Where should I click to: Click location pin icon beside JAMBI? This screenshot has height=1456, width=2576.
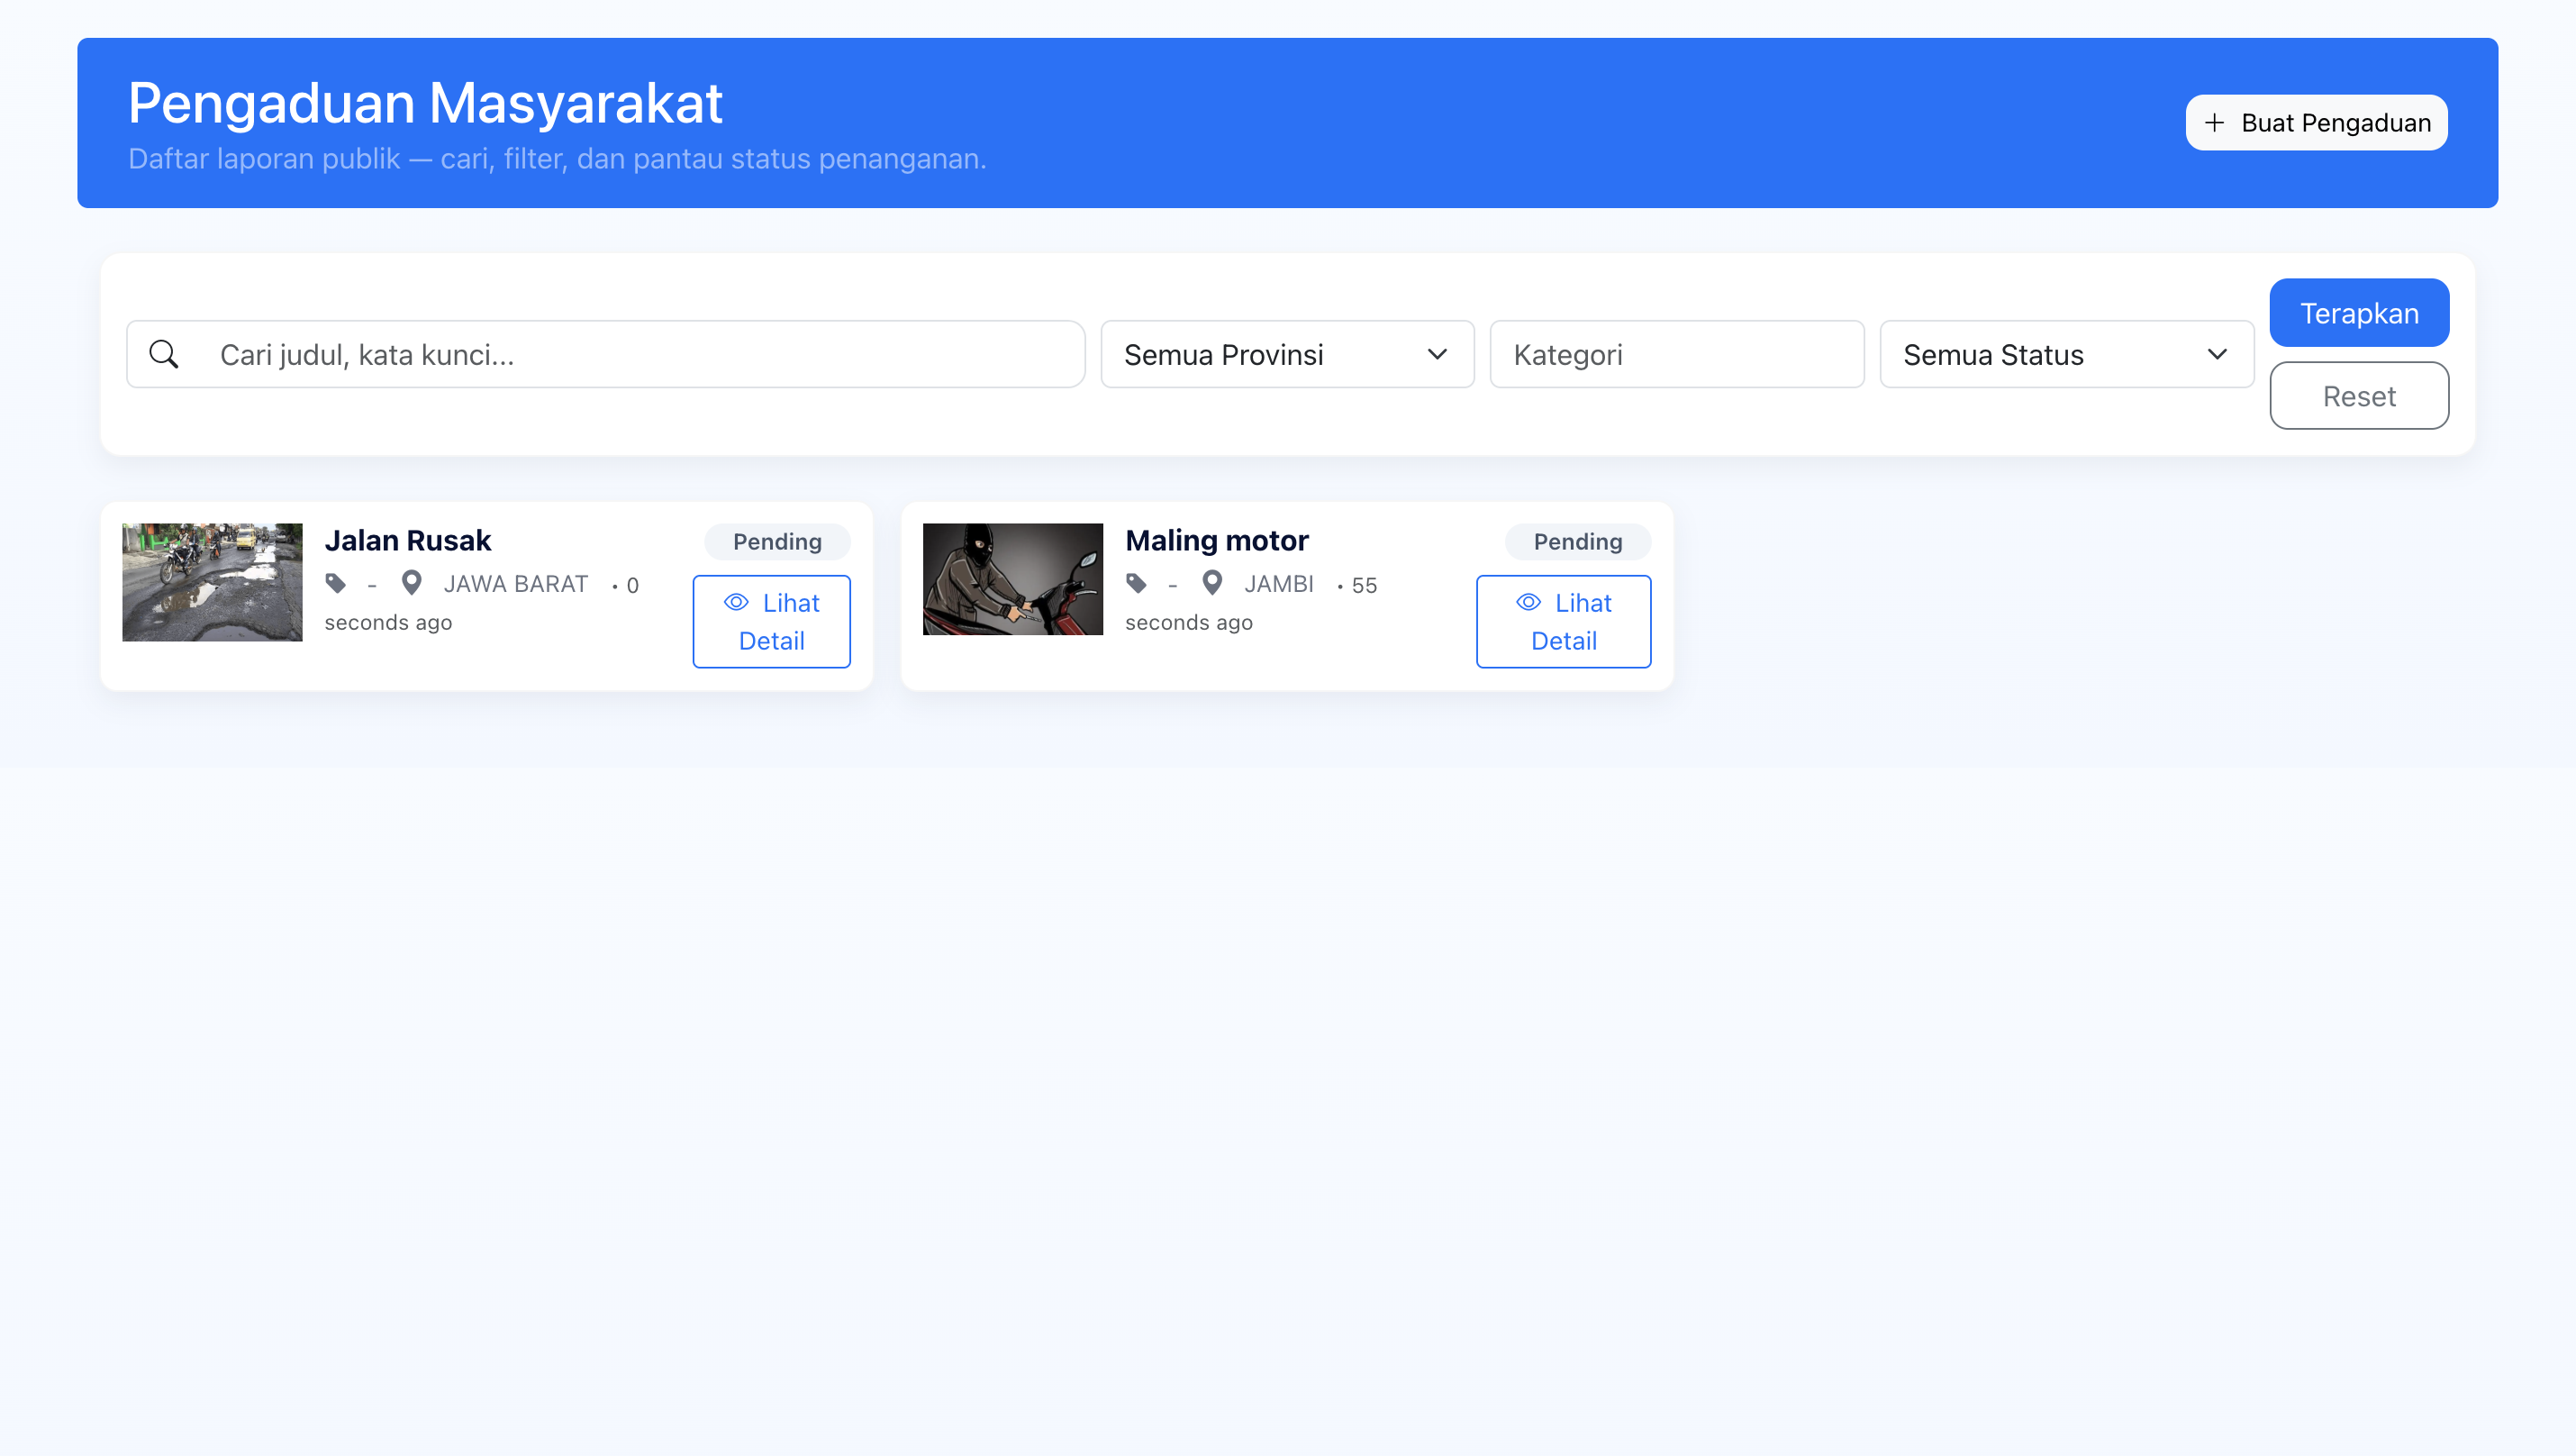(1212, 582)
